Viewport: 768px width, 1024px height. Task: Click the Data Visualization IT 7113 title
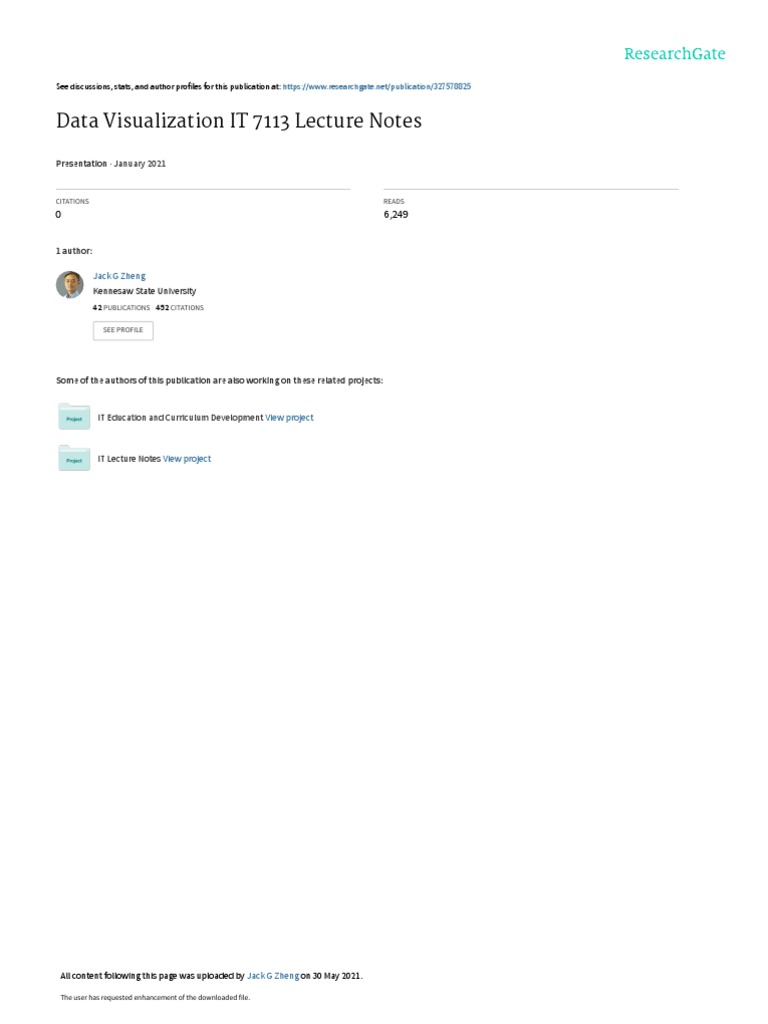pyautogui.click(x=239, y=120)
